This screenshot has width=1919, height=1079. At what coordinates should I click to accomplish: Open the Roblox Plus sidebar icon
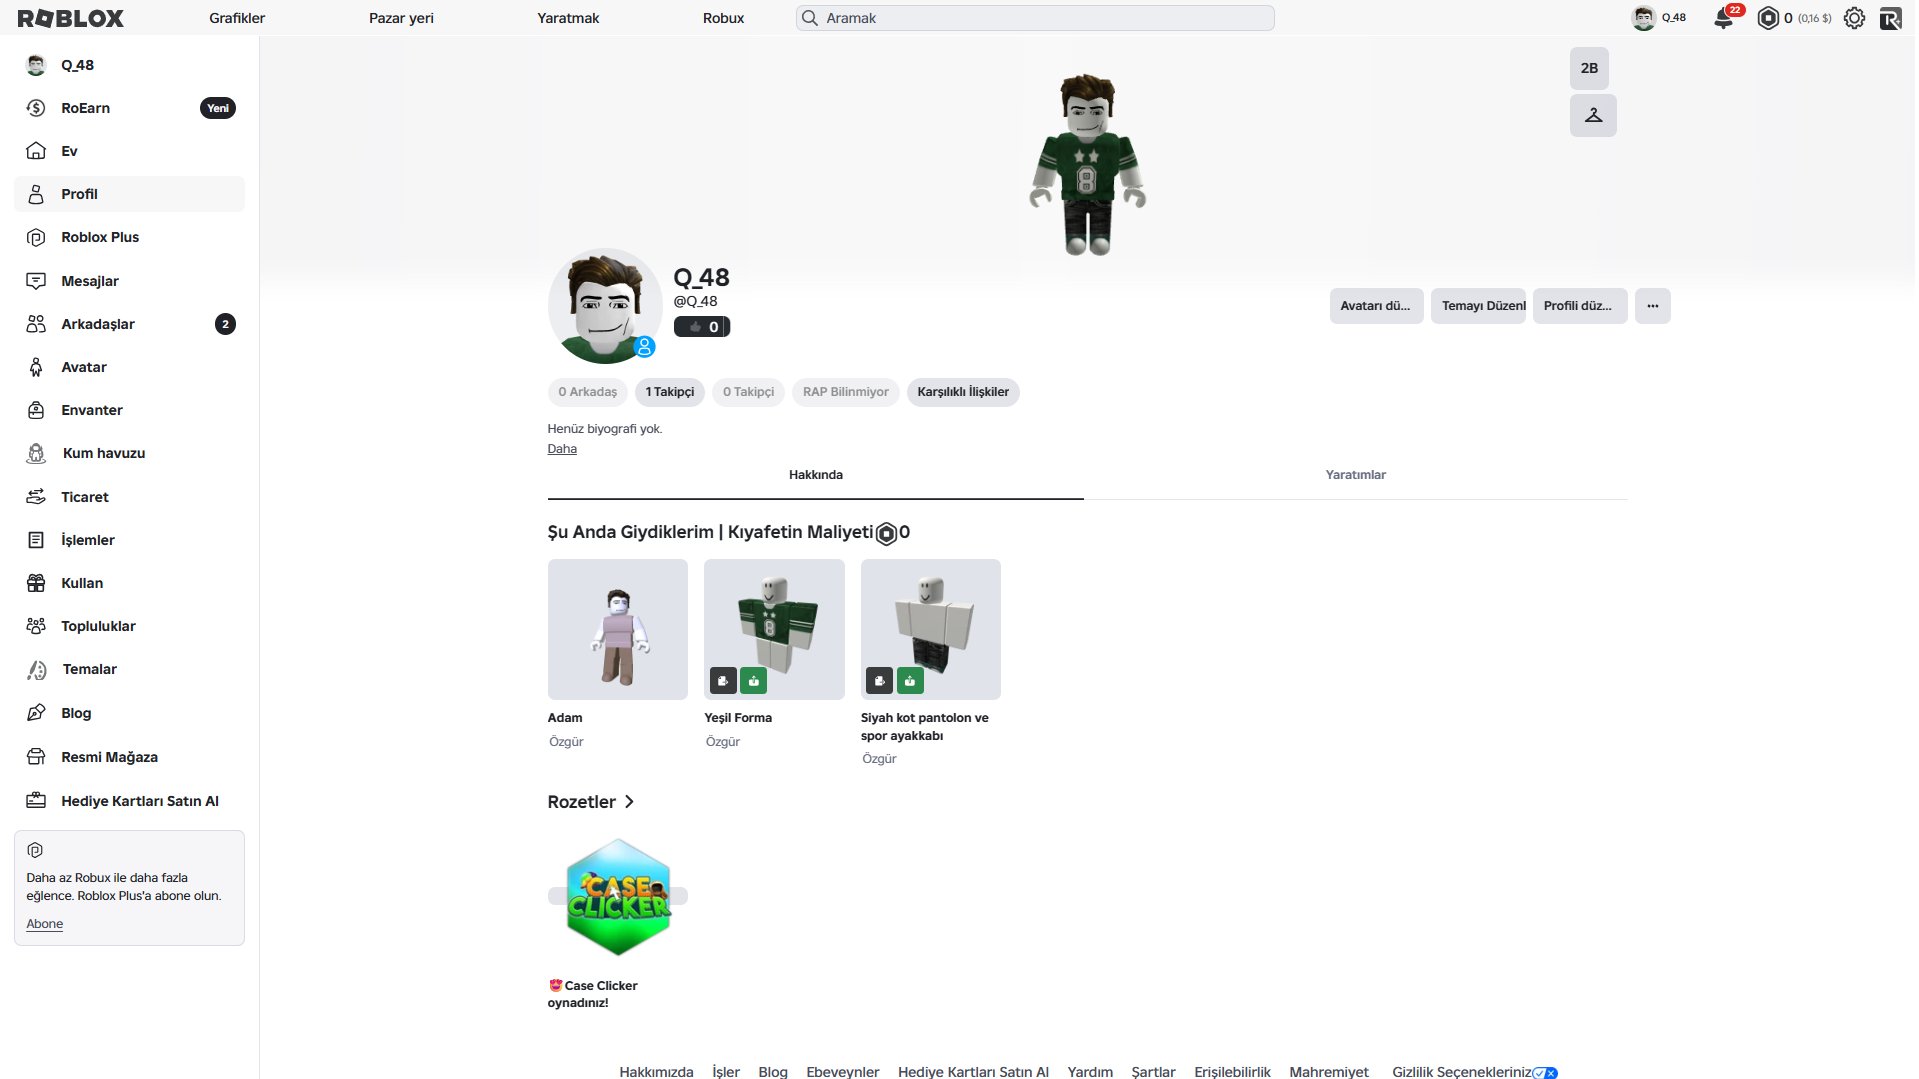[36, 237]
